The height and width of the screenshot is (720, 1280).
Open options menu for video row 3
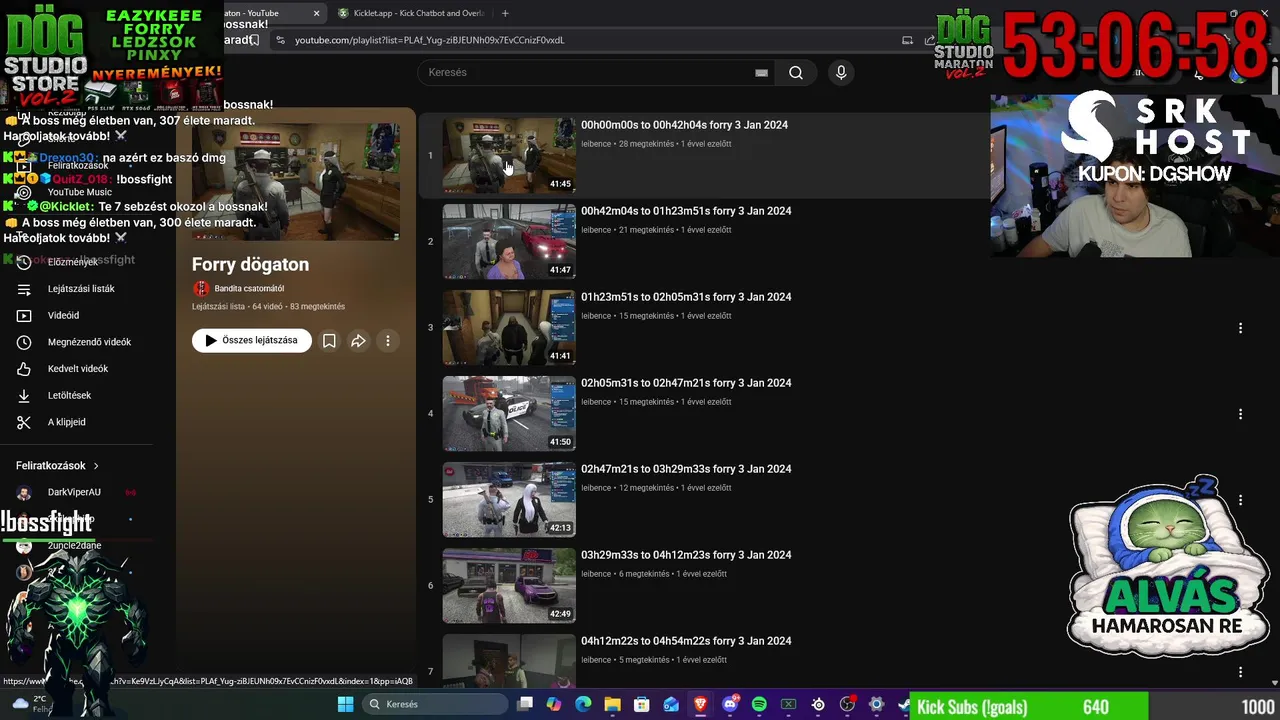(x=1240, y=328)
